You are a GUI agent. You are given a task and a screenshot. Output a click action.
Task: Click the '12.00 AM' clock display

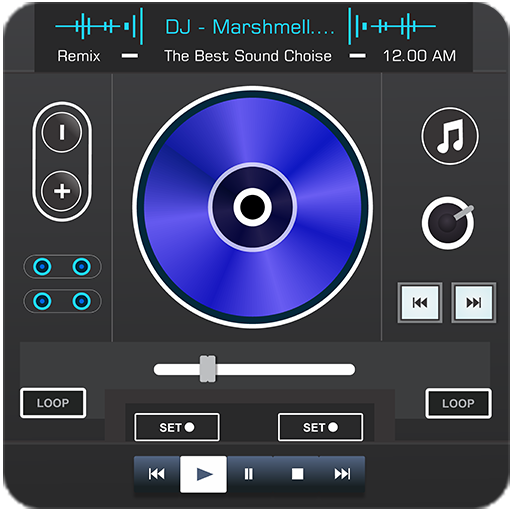(419, 56)
